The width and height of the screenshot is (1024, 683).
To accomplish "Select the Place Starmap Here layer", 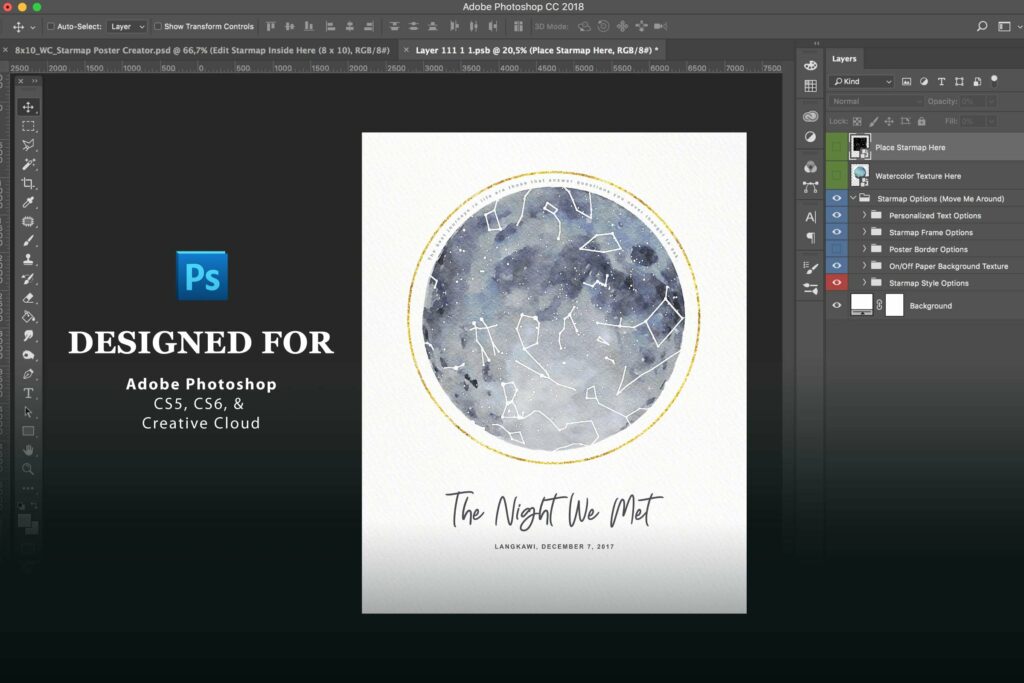I will (x=908, y=147).
